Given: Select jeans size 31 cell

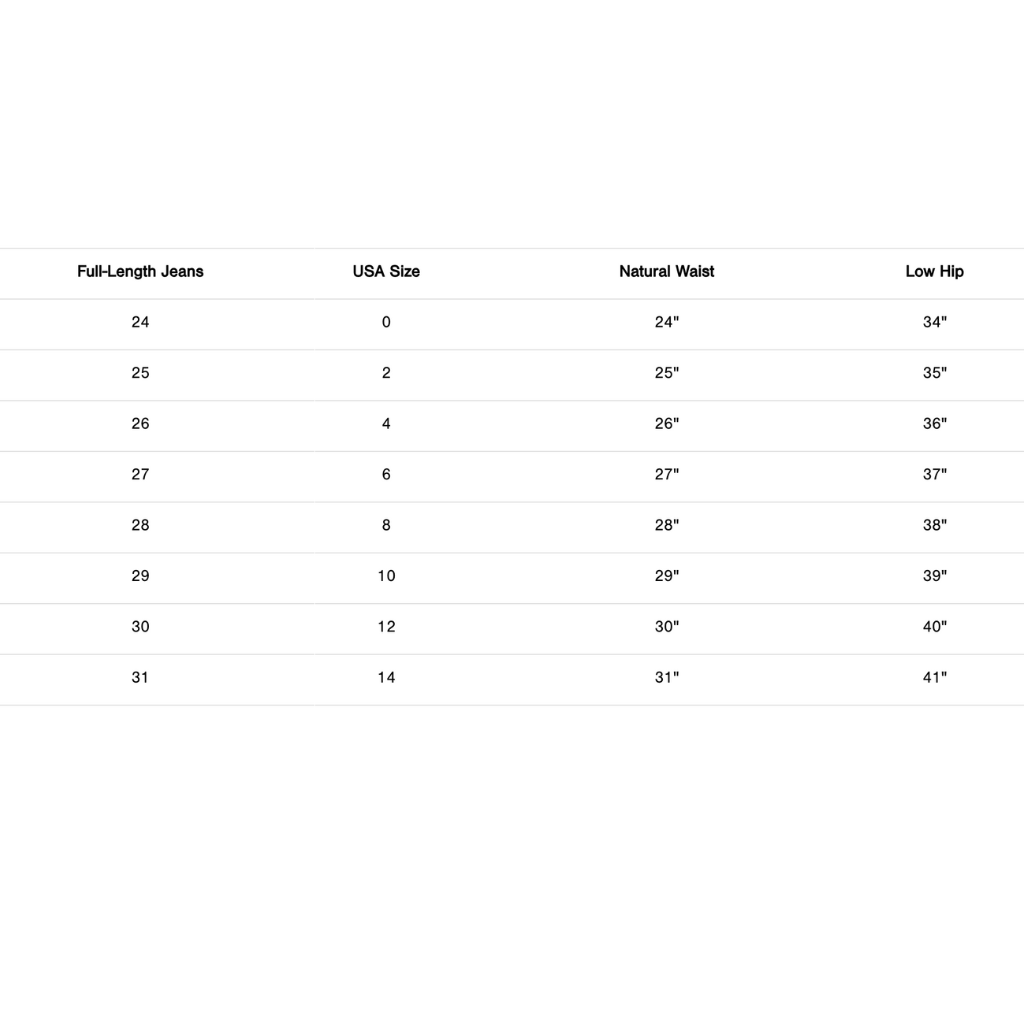Looking at the screenshot, I should [x=140, y=677].
